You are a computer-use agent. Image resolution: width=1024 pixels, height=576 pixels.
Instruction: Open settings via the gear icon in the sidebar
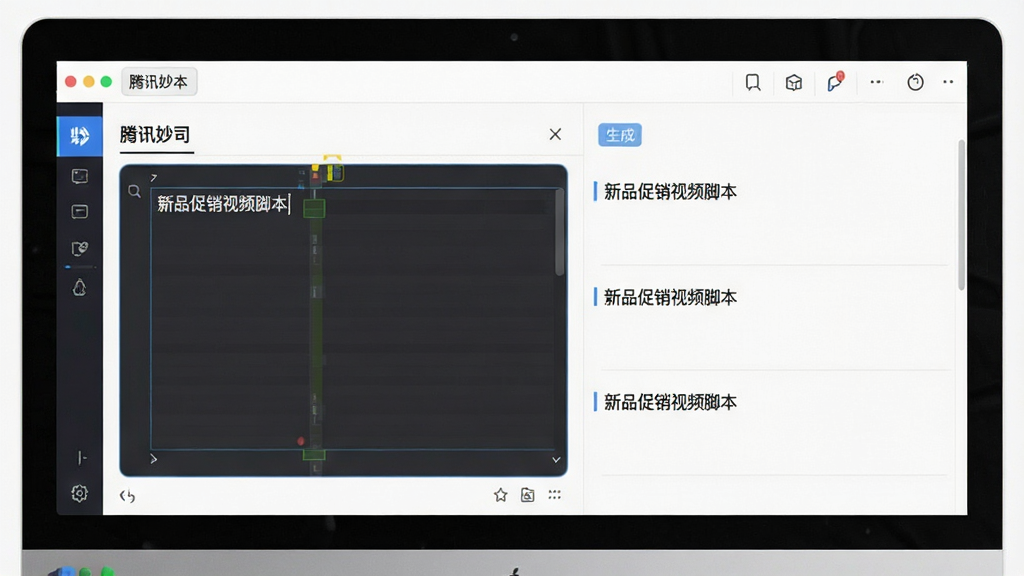pos(80,493)
